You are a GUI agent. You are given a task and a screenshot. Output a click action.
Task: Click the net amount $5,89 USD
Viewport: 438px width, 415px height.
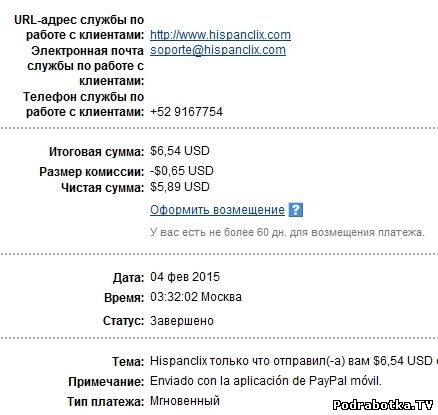(x=180, y=187)
